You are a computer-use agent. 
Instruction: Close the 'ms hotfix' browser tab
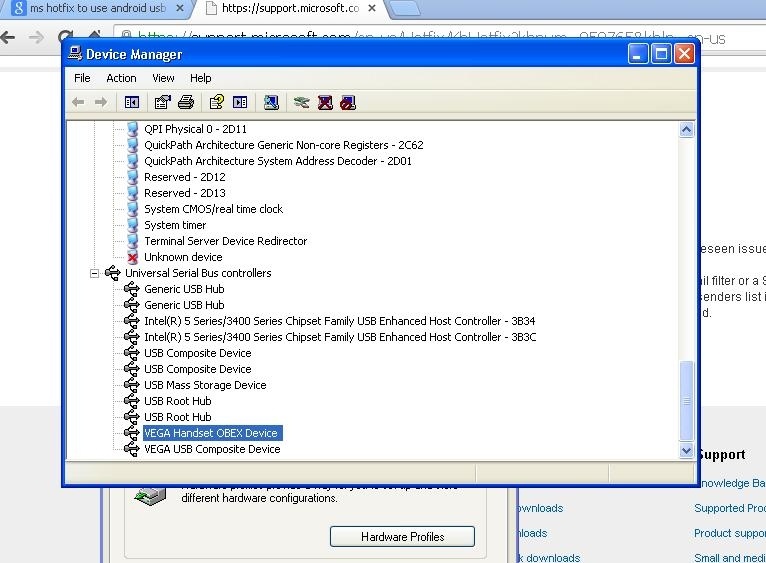coord(180,8)
